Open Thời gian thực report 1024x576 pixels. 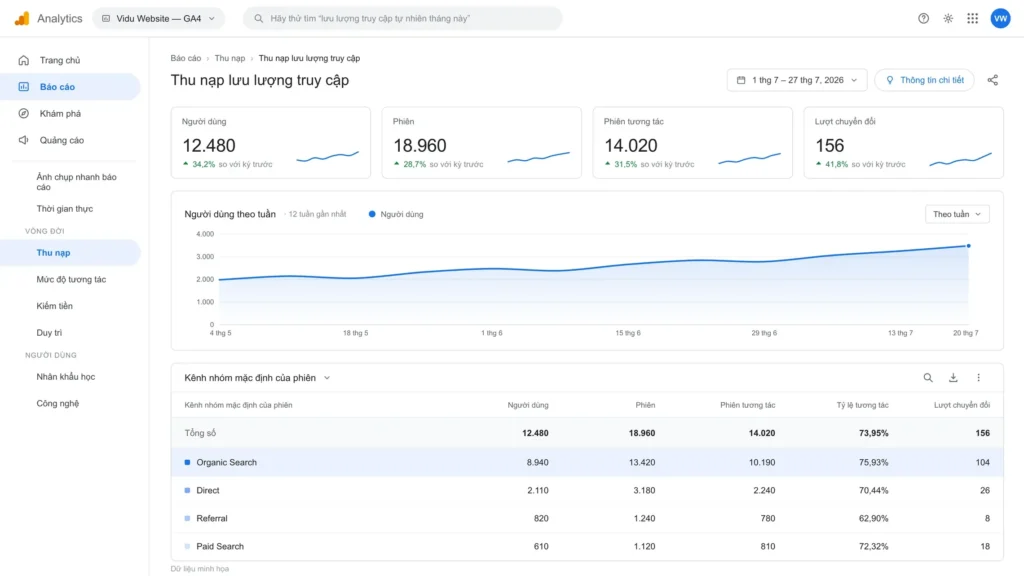pos(65,208)
